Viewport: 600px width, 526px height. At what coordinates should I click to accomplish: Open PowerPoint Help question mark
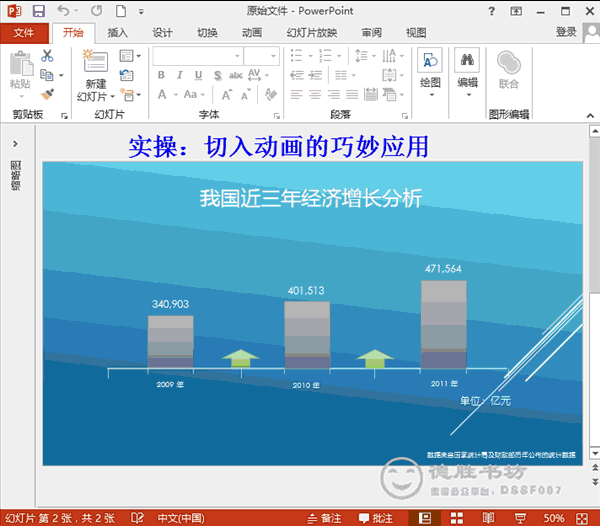[491, 11]
